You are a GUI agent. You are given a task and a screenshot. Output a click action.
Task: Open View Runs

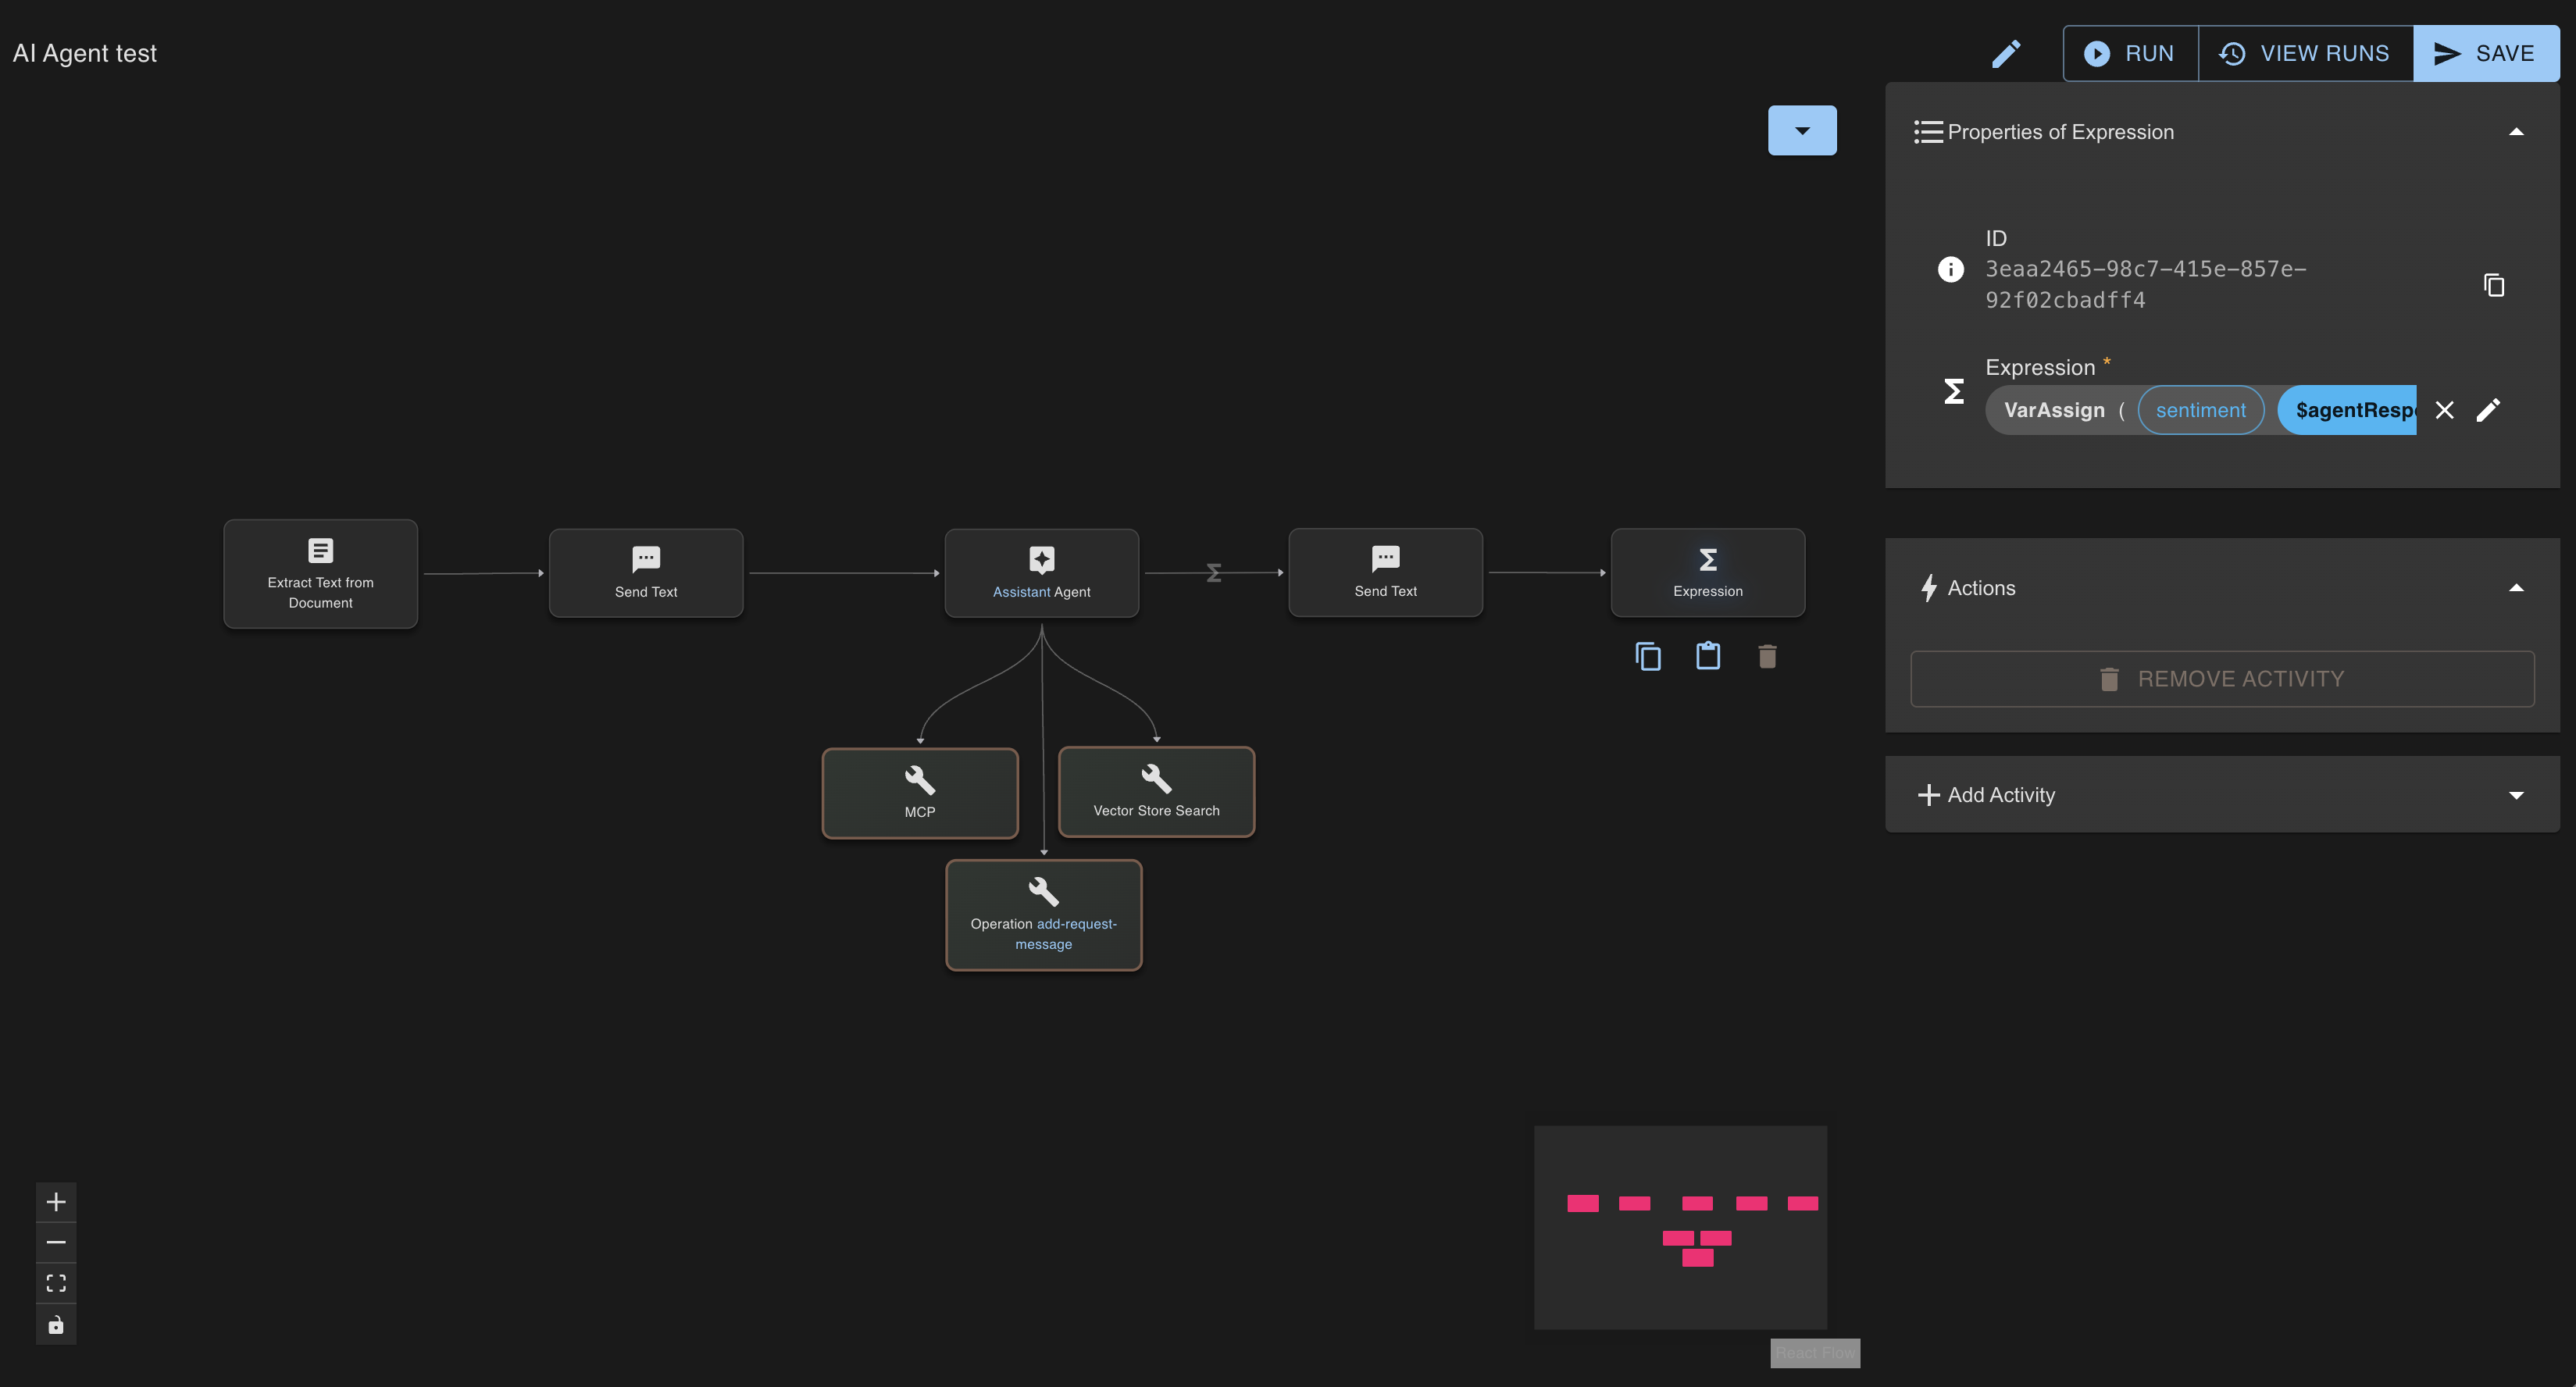pos(2305,53)
